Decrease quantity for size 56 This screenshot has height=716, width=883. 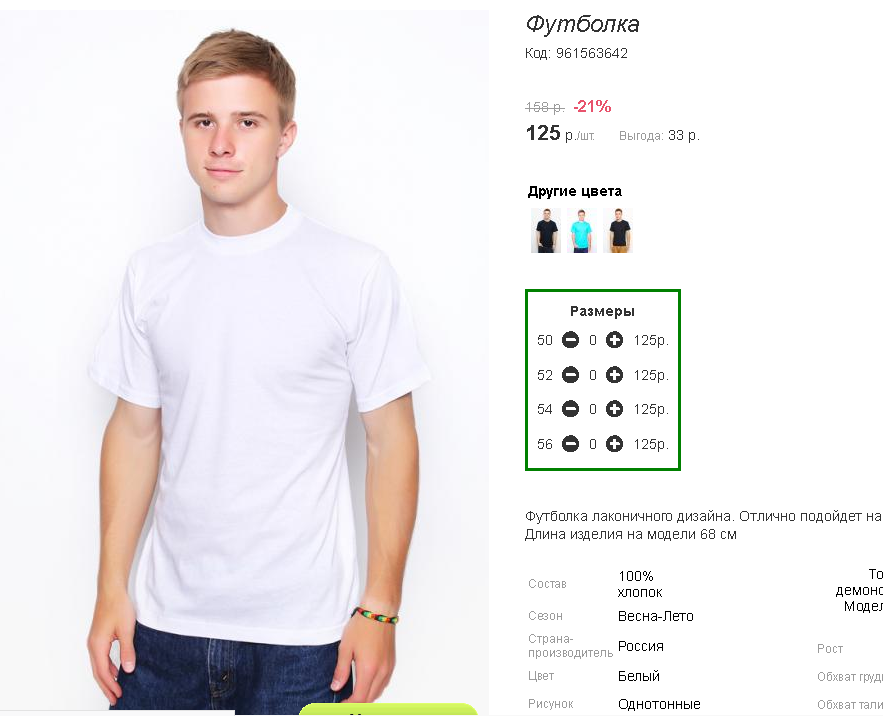tap(570, 444)
